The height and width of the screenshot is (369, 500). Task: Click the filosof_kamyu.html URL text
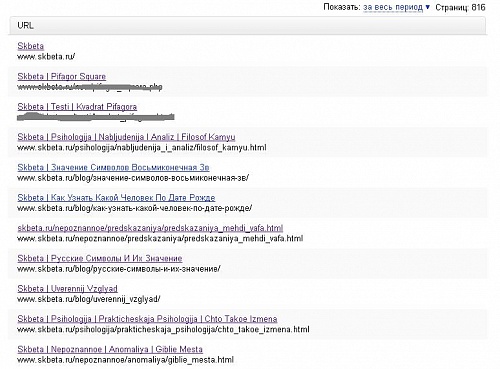[x=142, y=148]
